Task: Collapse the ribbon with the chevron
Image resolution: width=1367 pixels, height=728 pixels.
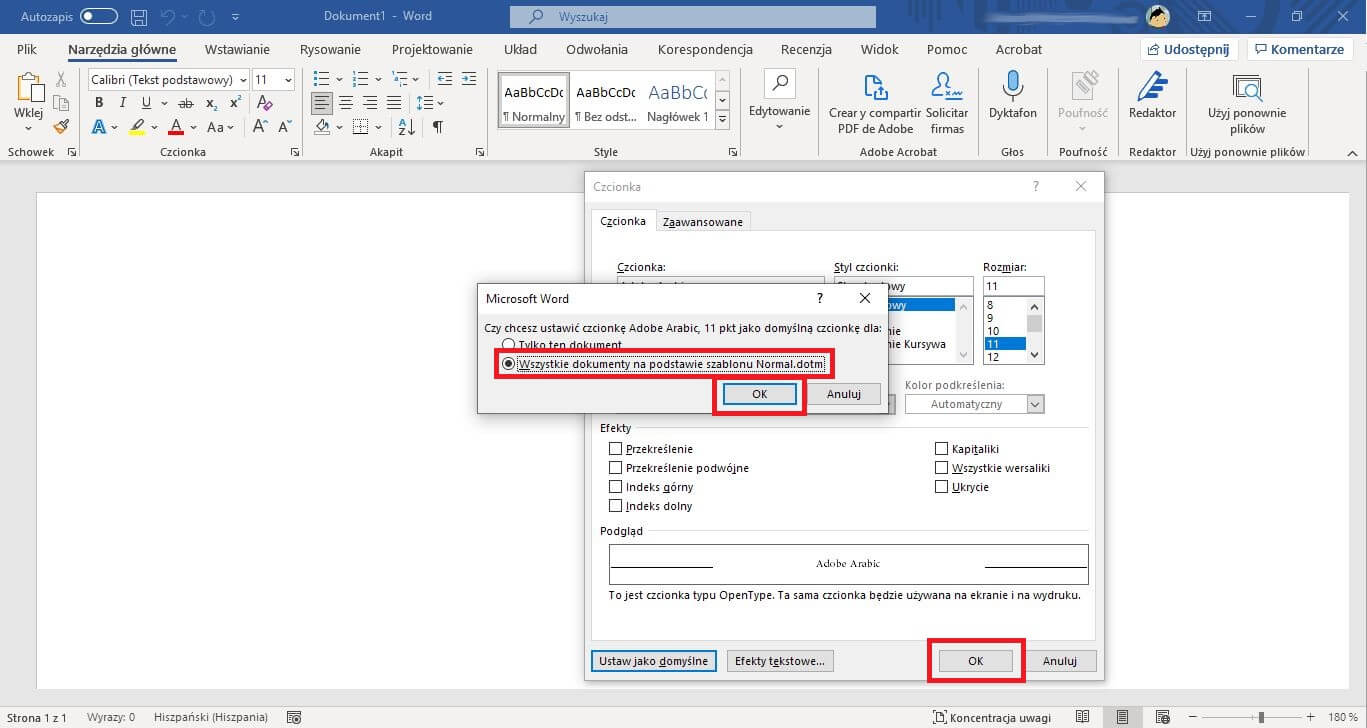Action: 1352,153
